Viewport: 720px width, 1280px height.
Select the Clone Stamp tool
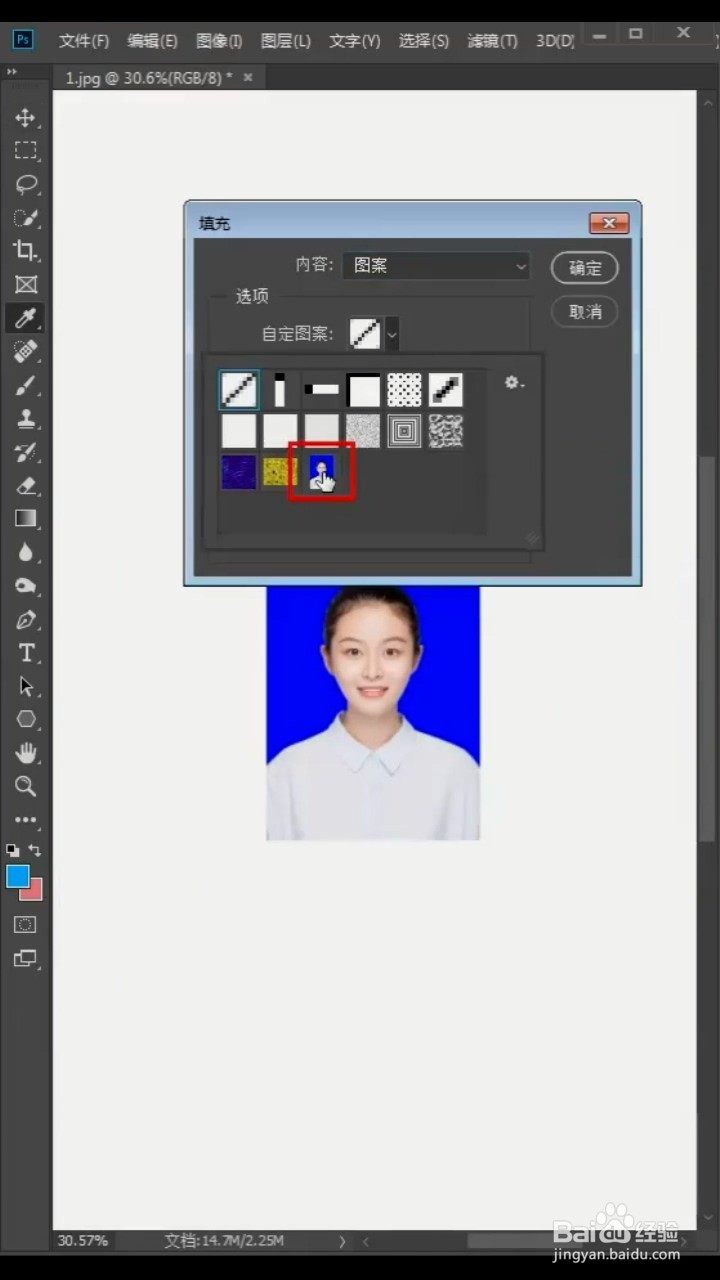(x=25, y=419)
